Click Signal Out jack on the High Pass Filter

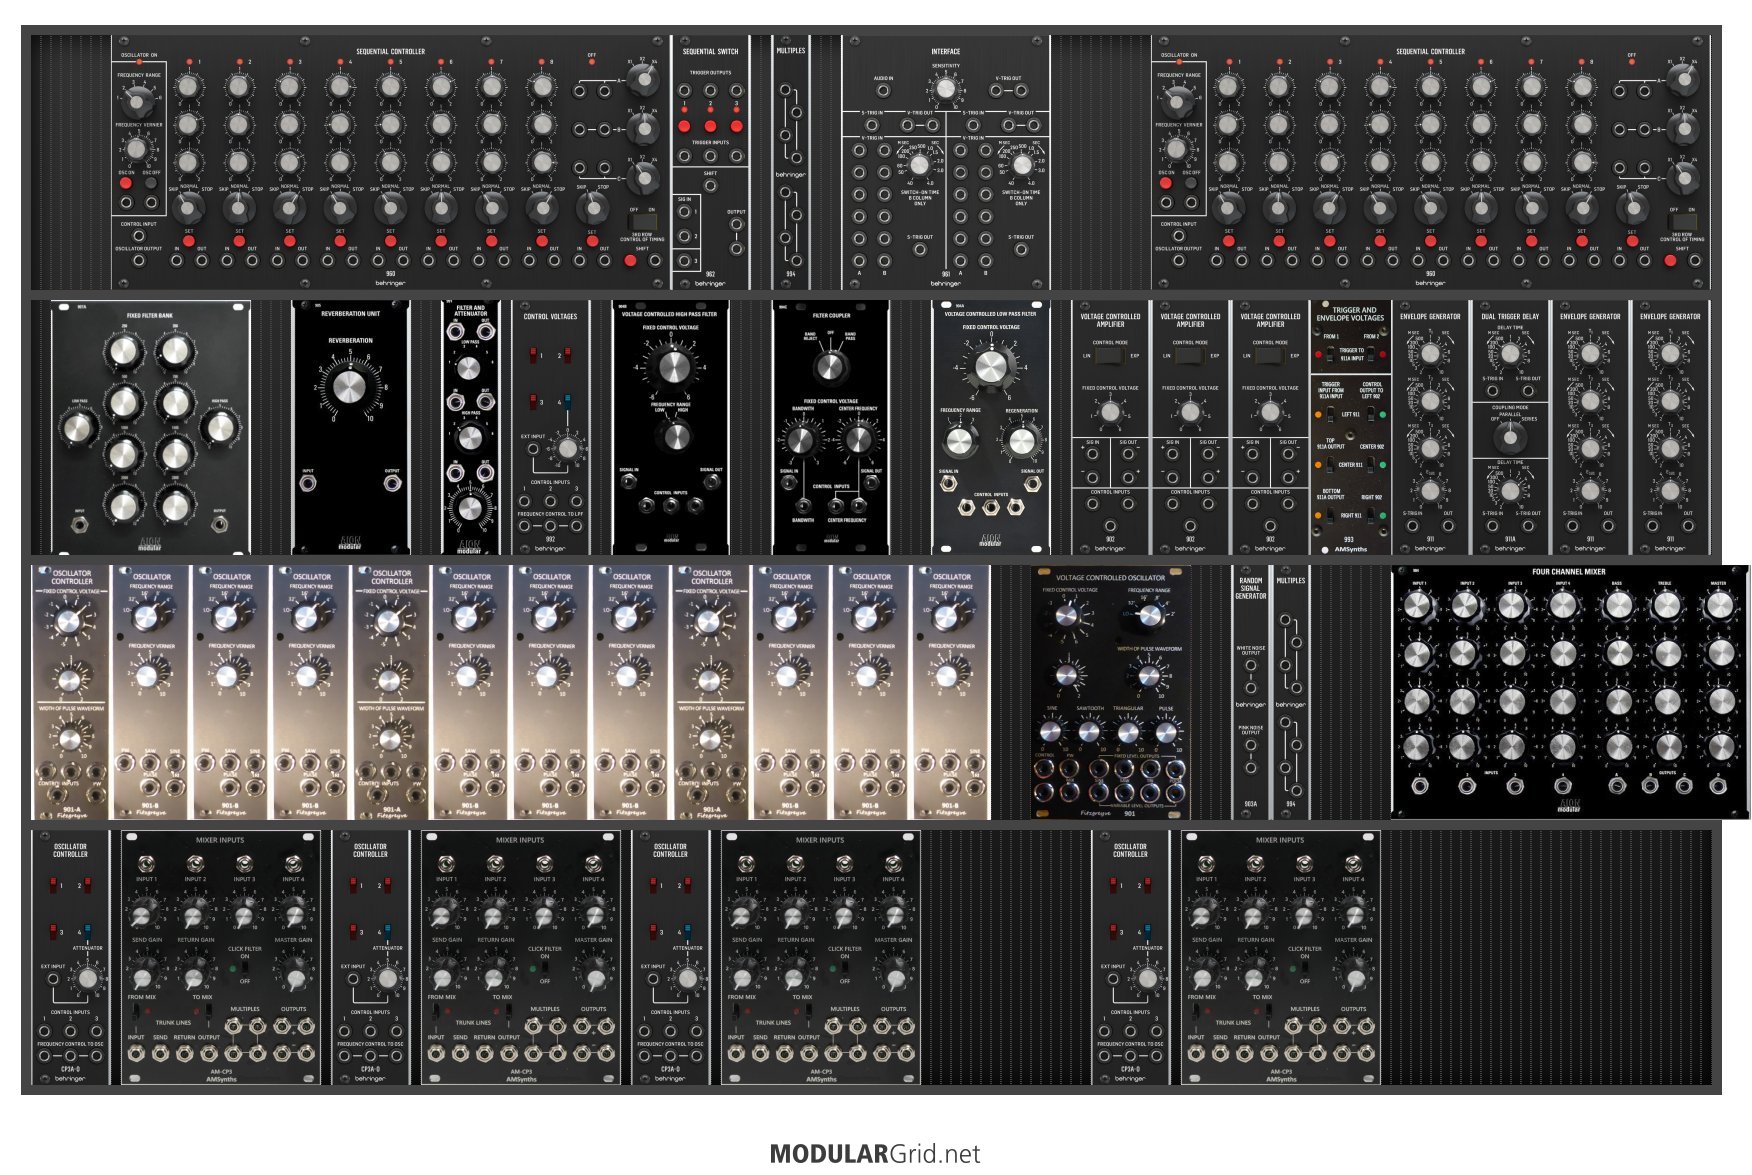click(711, 482)
